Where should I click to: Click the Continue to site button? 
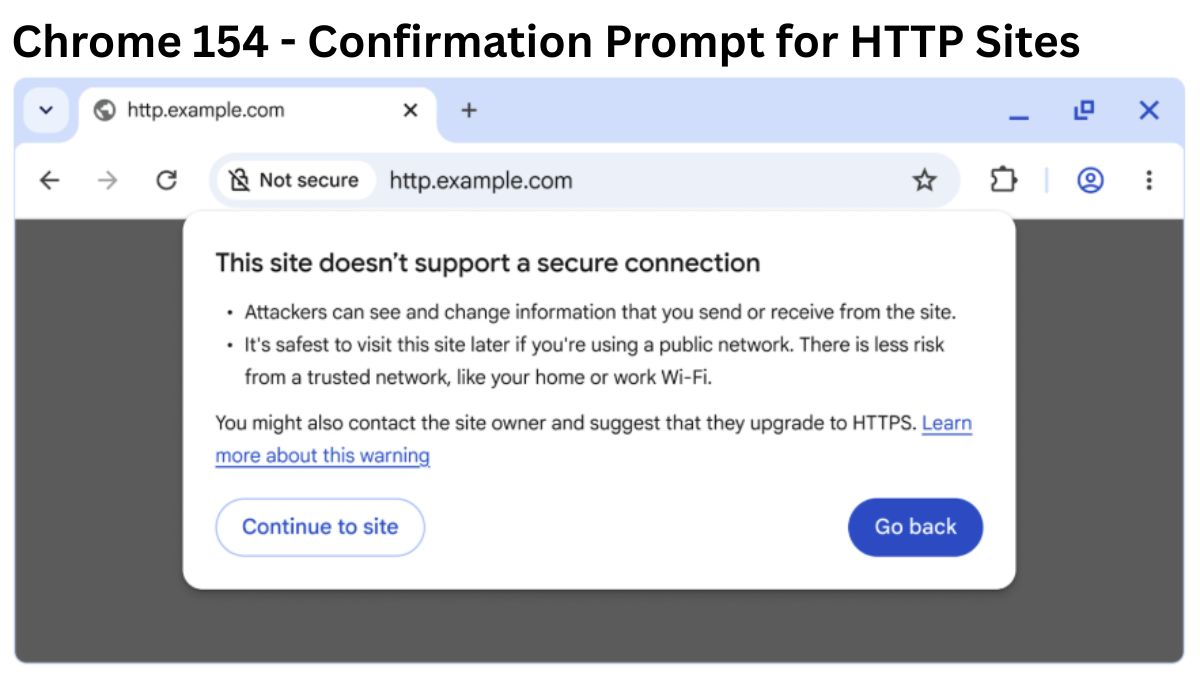click(x=320, y=527)
